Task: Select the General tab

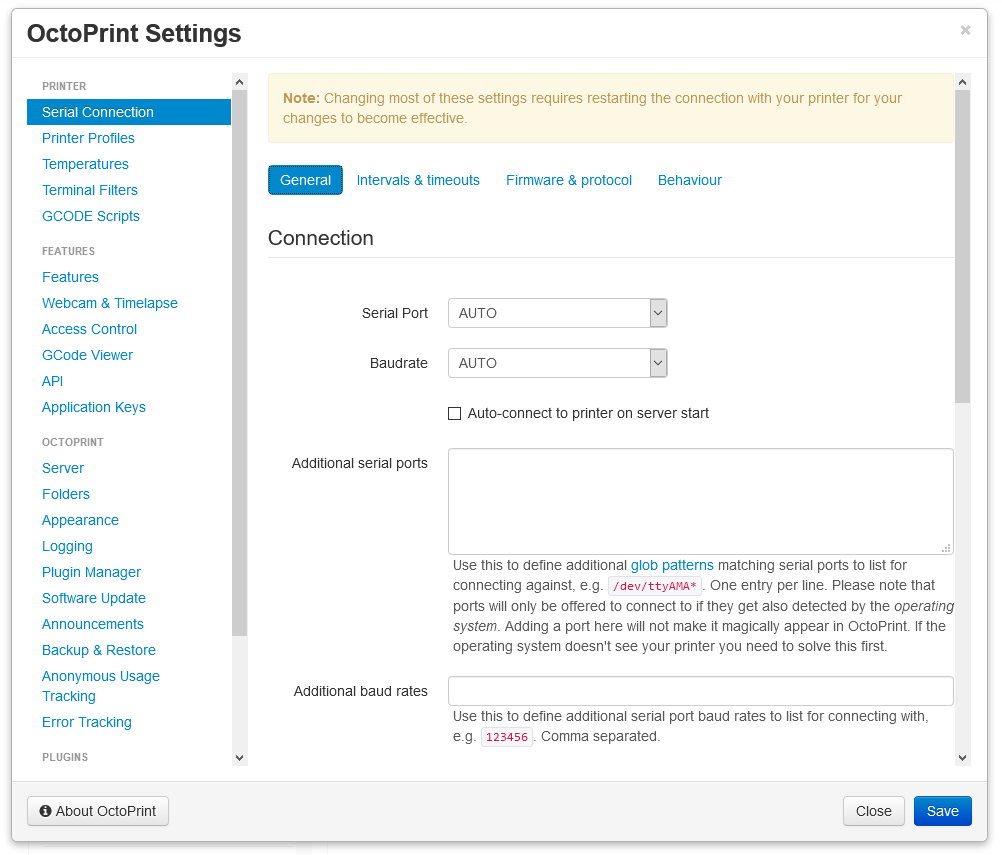Action: pyautogui.click(x=305, y=180)
